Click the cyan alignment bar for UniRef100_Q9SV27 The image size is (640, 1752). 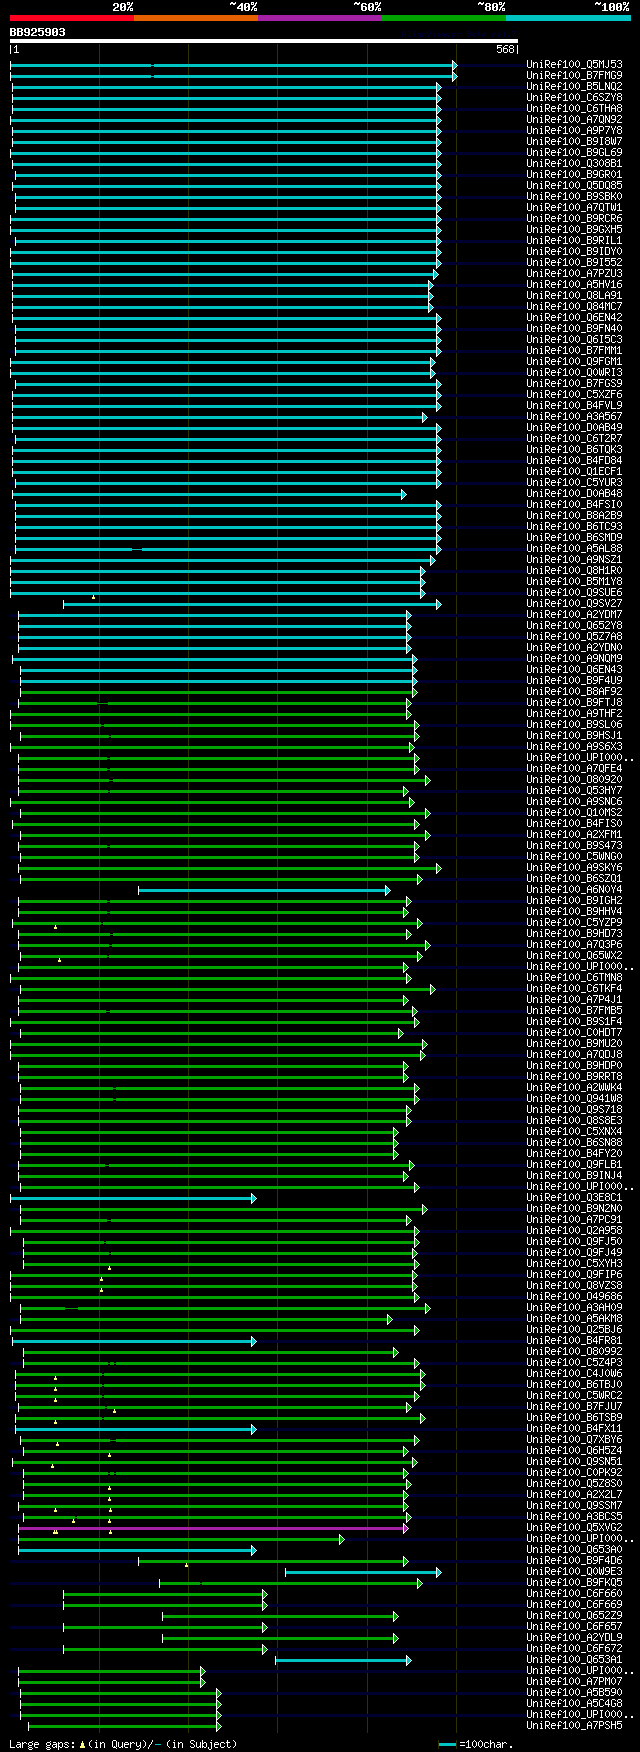click(x=252, y=604)
